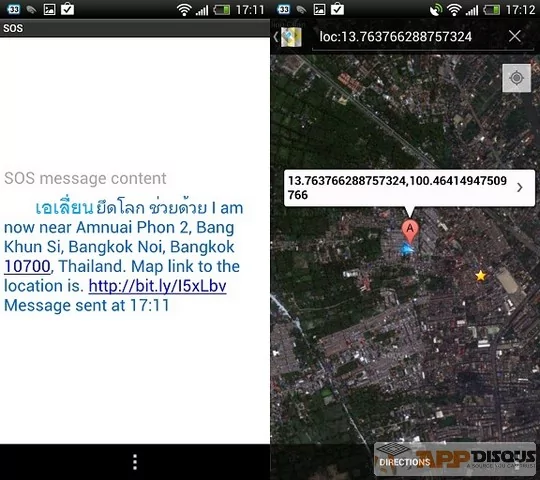Tap Wi-Fi icon in left status bar
Viewport: 540px width, 480px height.
point(184,10)
